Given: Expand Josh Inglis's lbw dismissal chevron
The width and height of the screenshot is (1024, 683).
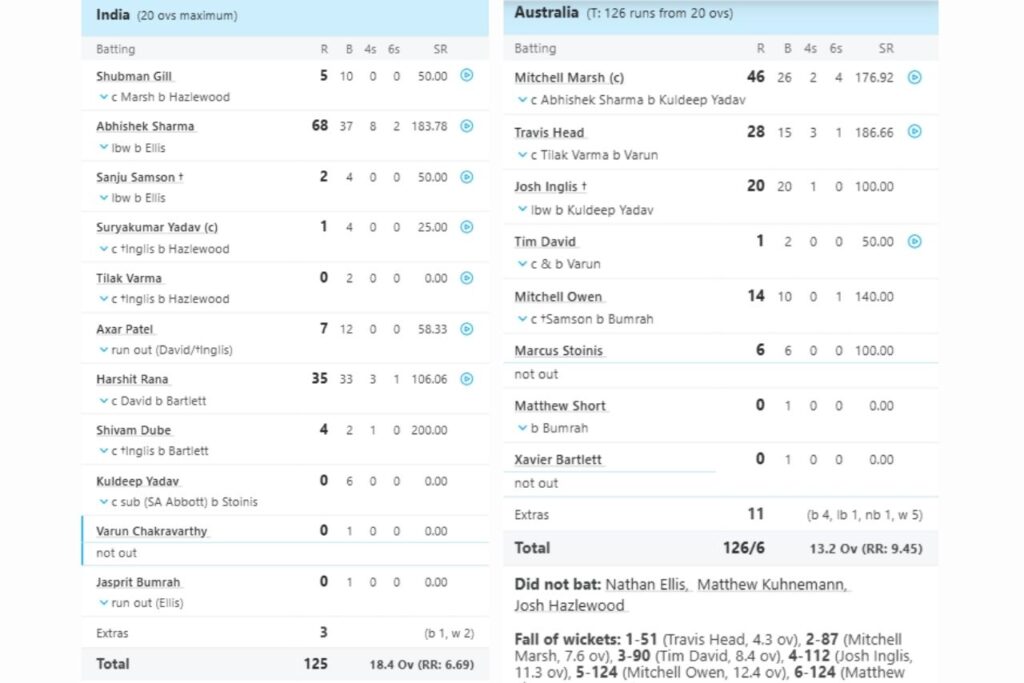Looking at the screenshot, I should (522, 210).
